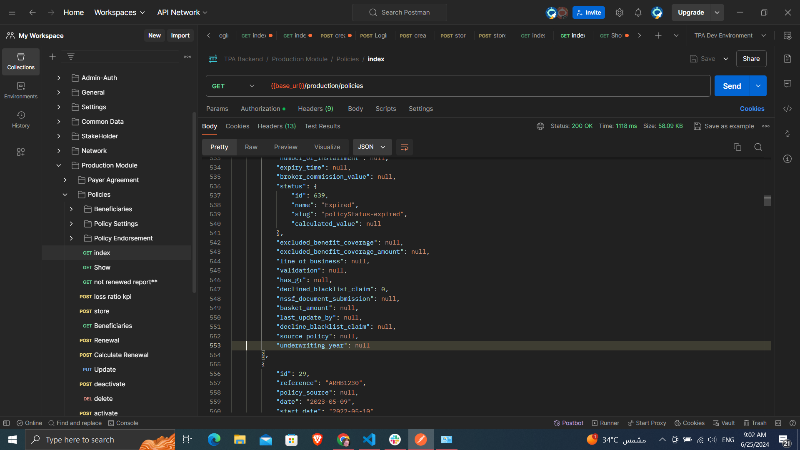Click the notifications bell icon

click(638, 13)
